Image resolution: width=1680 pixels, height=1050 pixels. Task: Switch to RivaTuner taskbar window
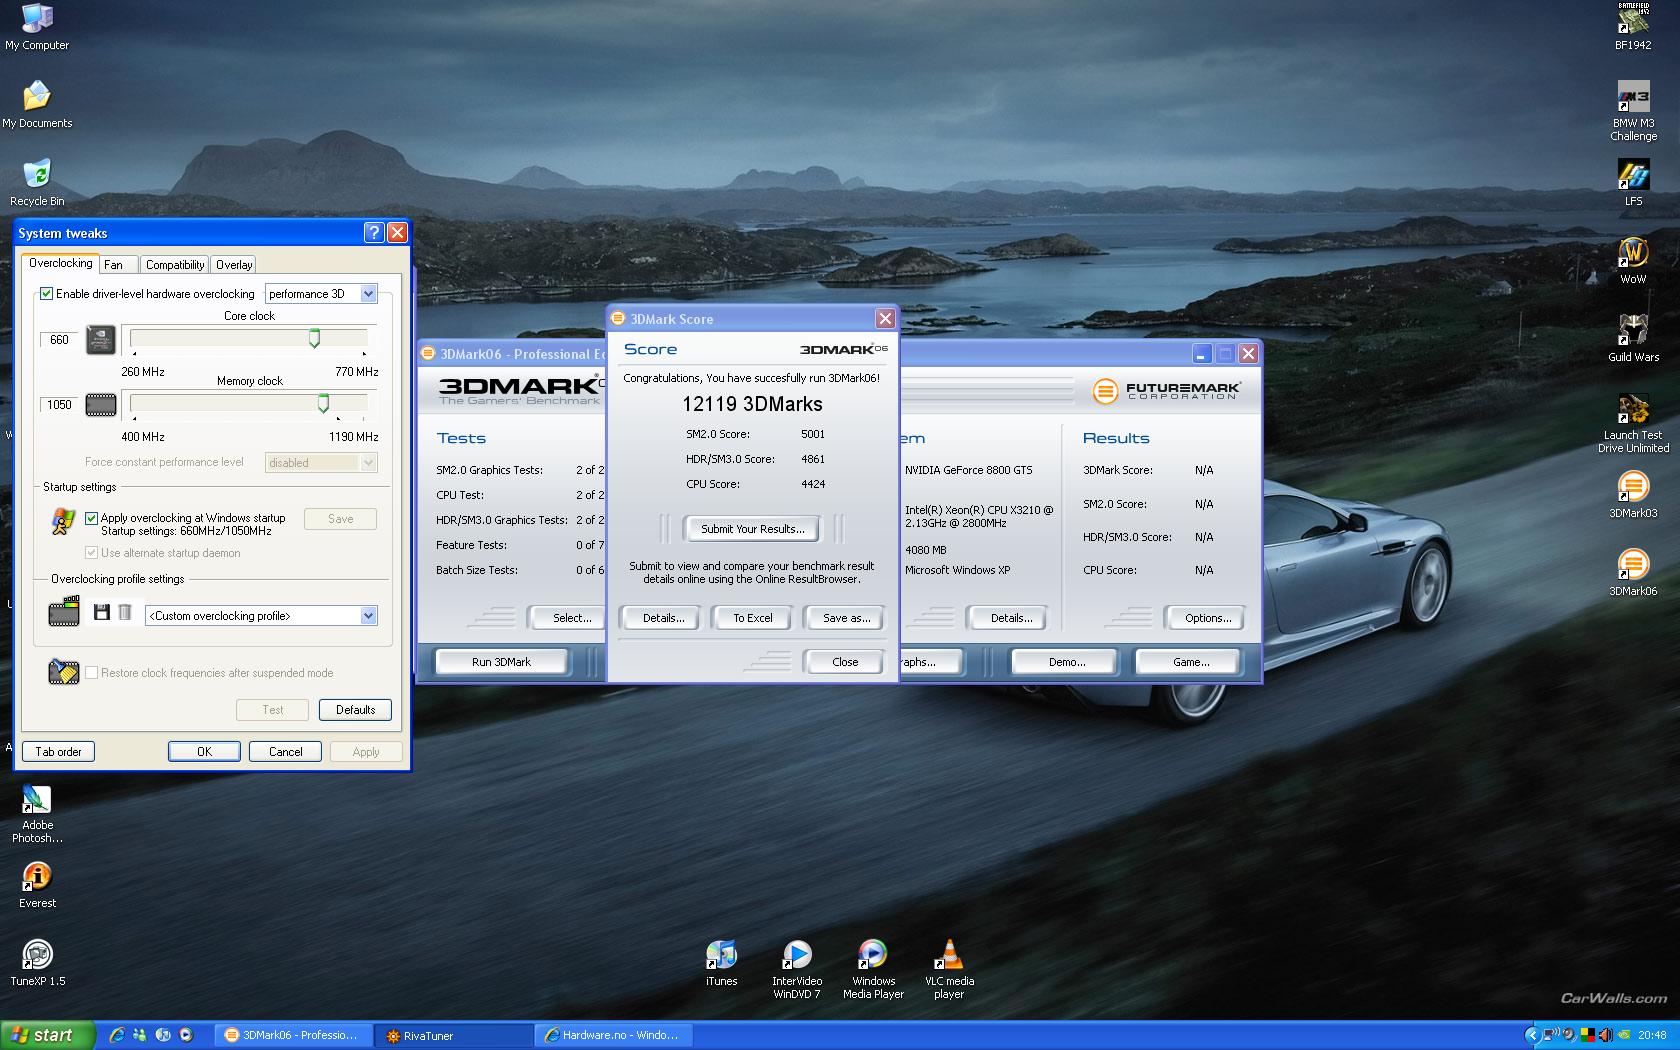(x=455, y=1035)
